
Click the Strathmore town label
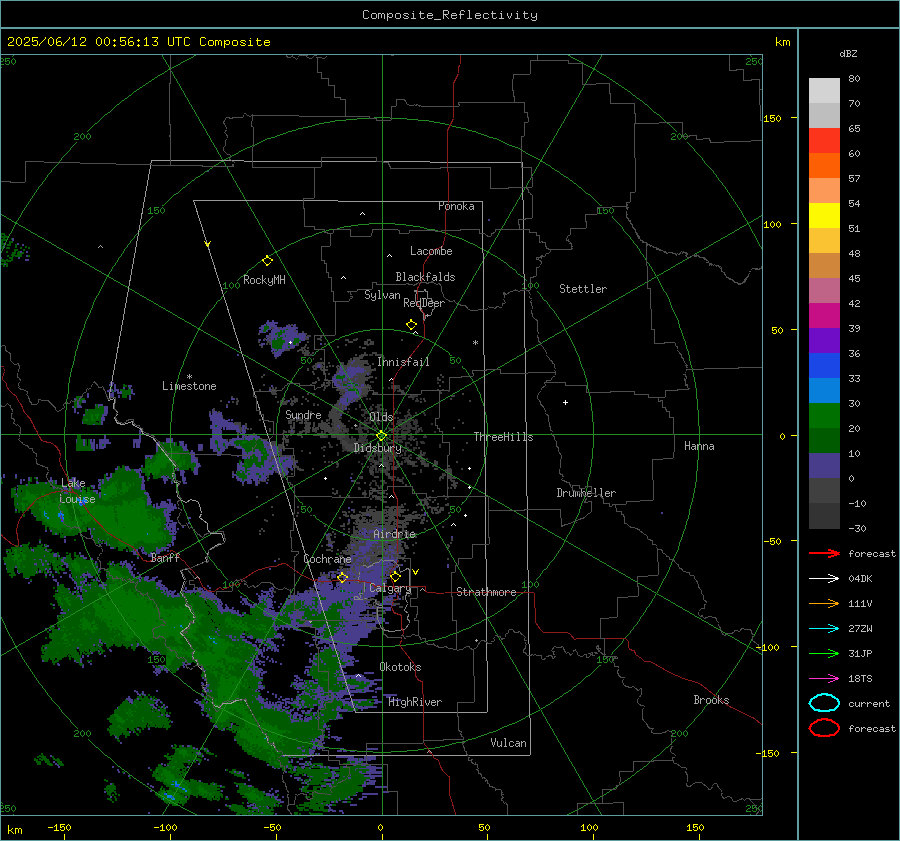(x=486, y=592)
